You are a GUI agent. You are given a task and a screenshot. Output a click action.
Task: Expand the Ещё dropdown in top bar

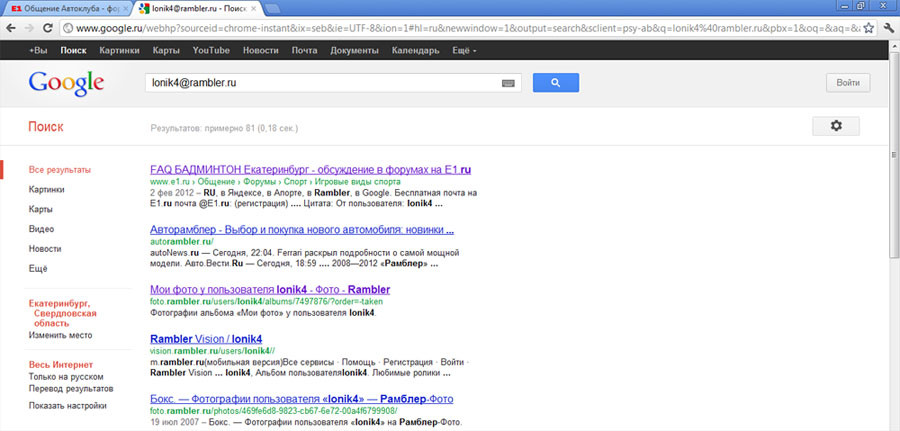tap(464, 51)
